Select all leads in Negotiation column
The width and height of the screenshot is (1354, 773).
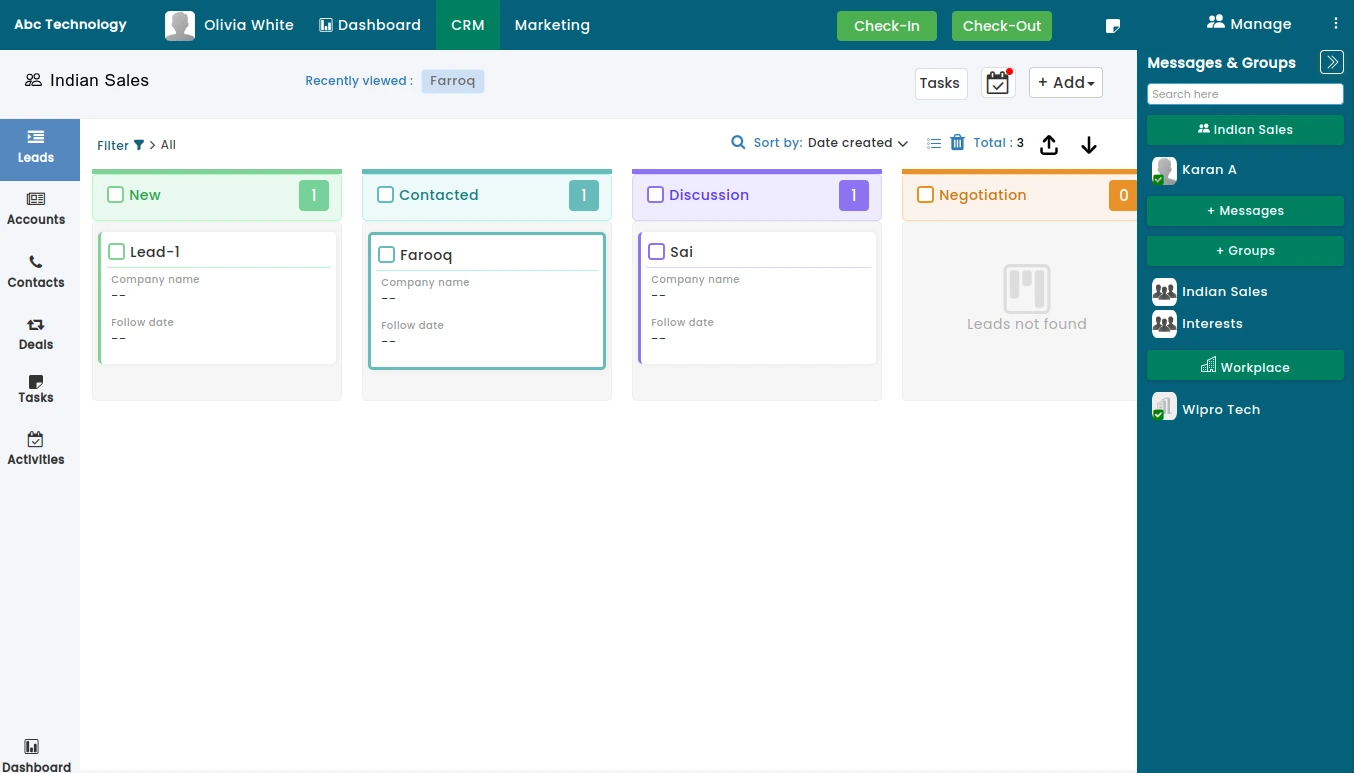click(x=925, y=195)
